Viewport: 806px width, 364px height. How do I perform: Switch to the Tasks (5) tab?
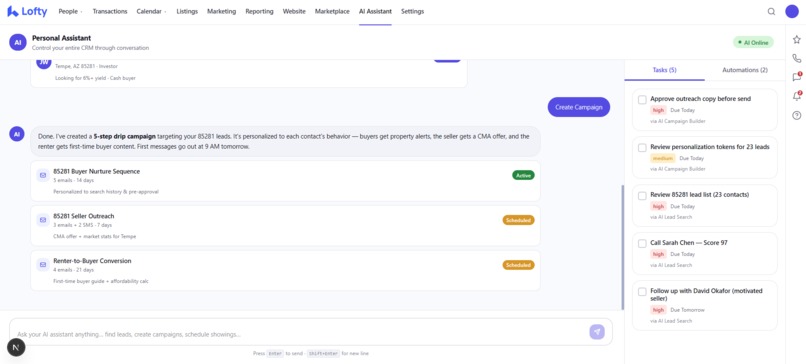click(665, 70)
